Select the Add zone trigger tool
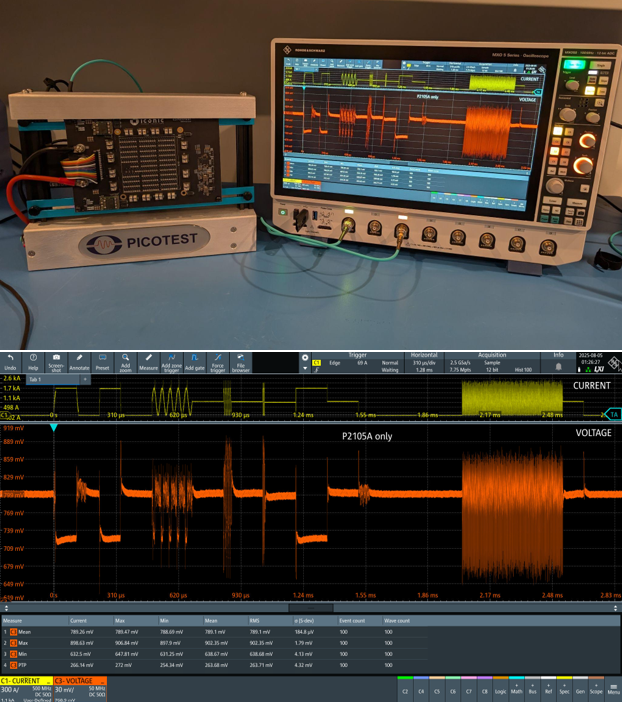622x702 pixels. pos(171,362)
